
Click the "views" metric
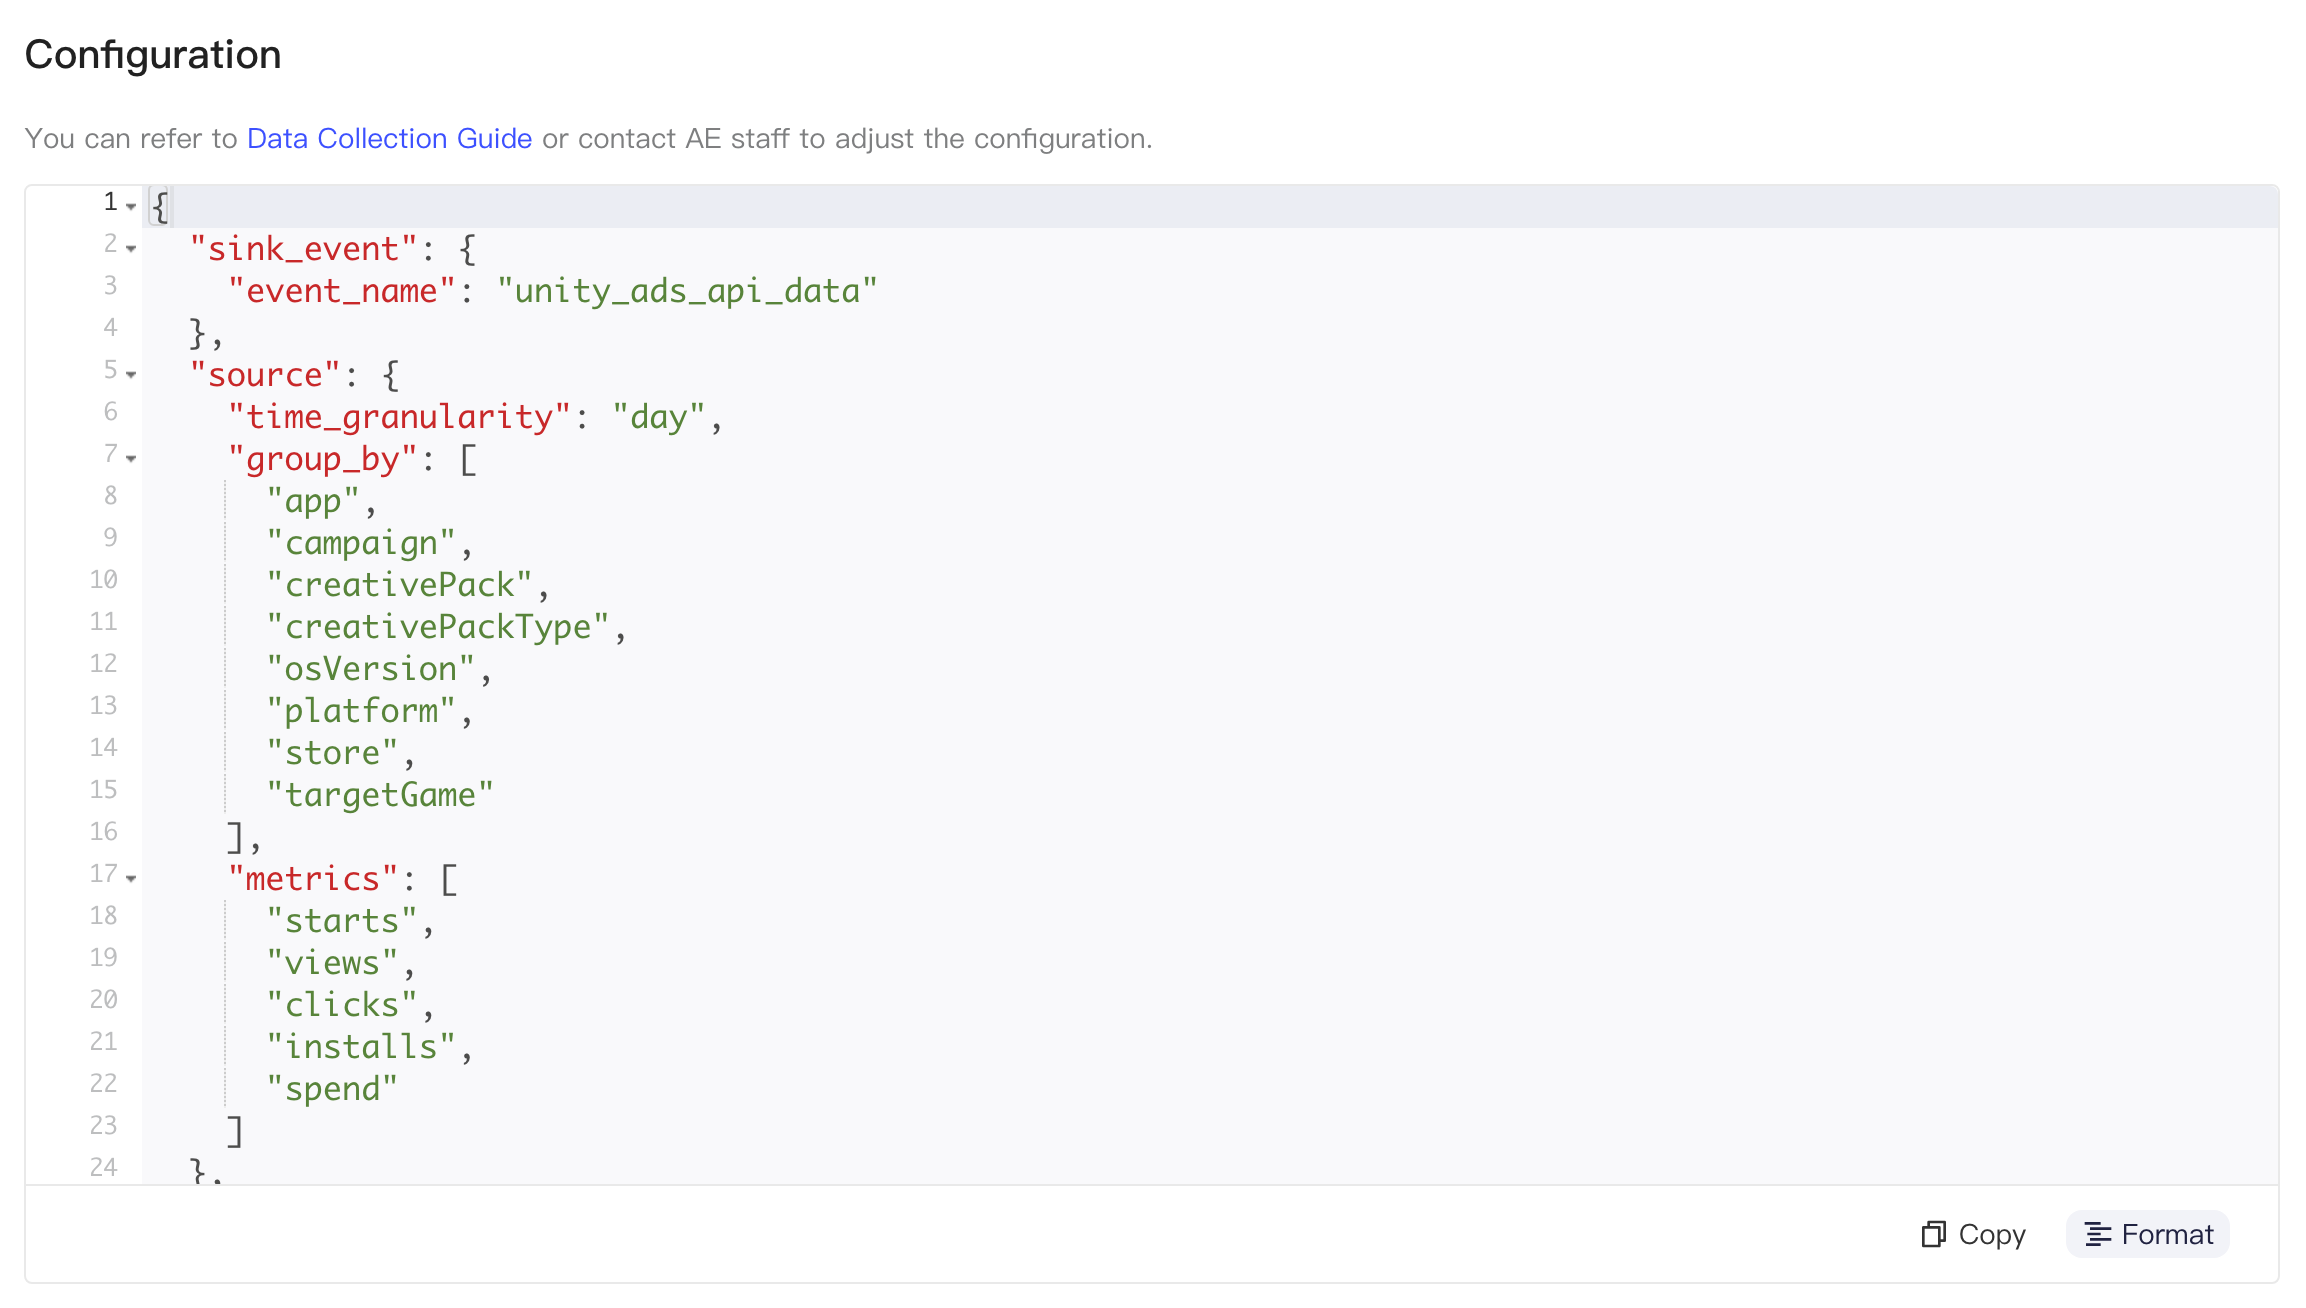coord(332,963)
